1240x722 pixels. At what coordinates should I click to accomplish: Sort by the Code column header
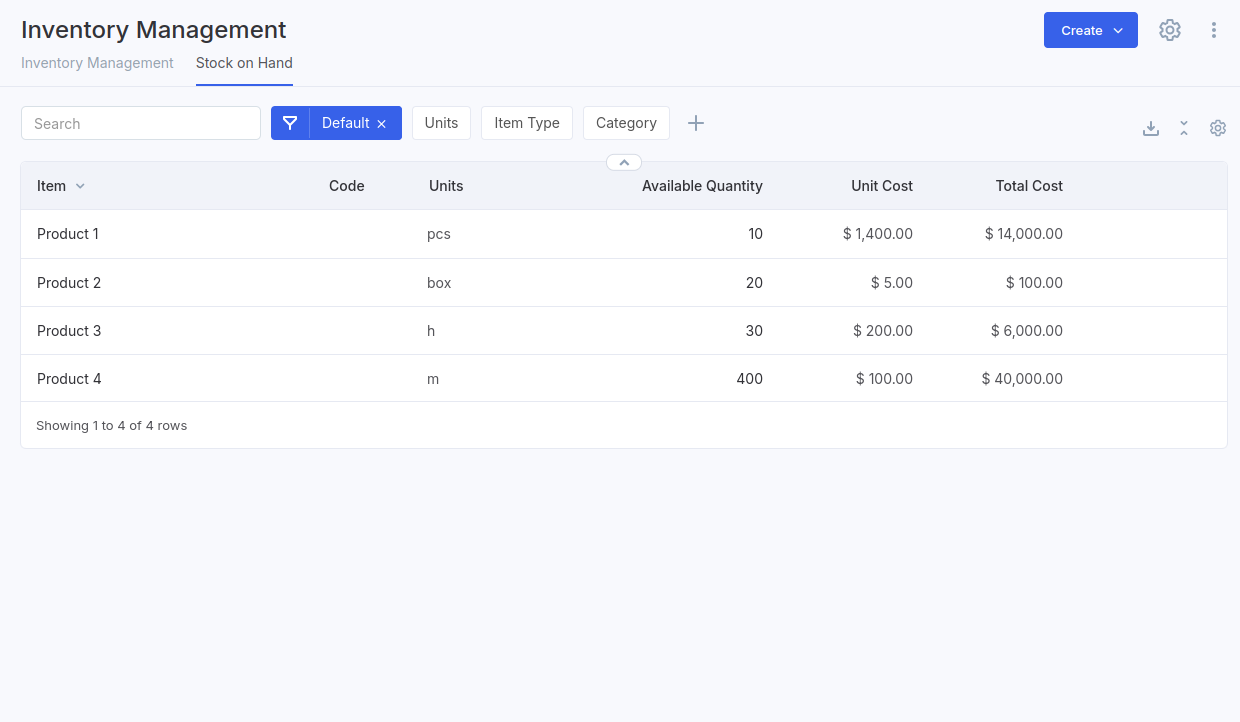(347, 186)
